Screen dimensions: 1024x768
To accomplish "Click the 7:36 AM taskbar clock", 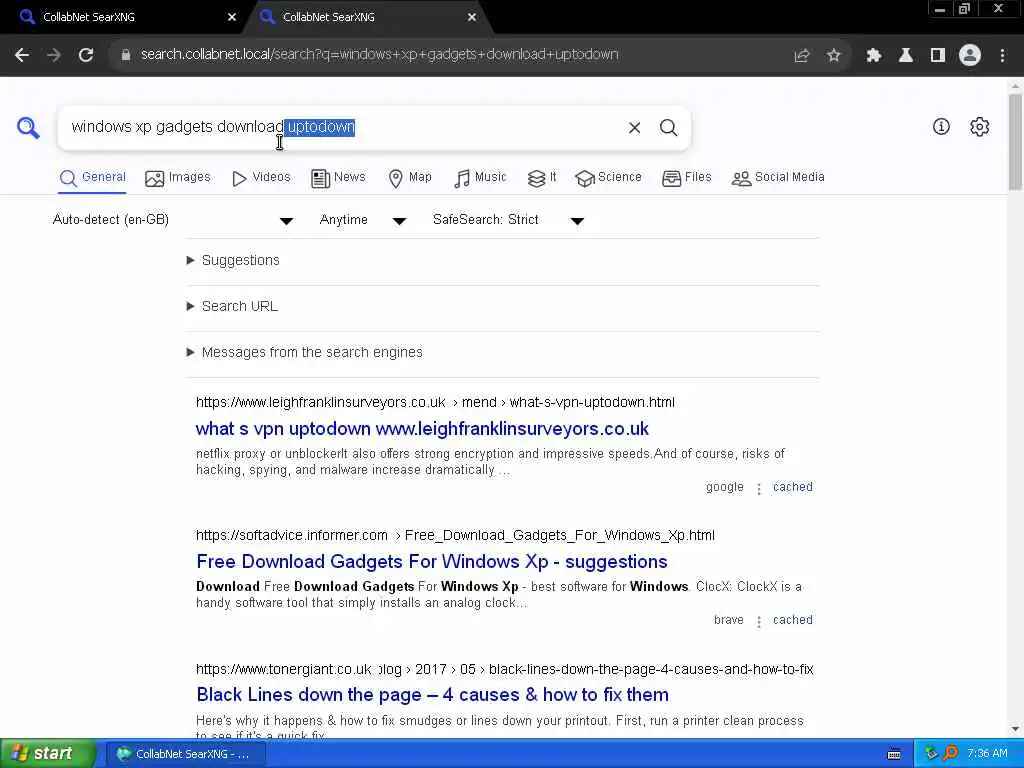I will pyautogui.click(x=987, y=754).
